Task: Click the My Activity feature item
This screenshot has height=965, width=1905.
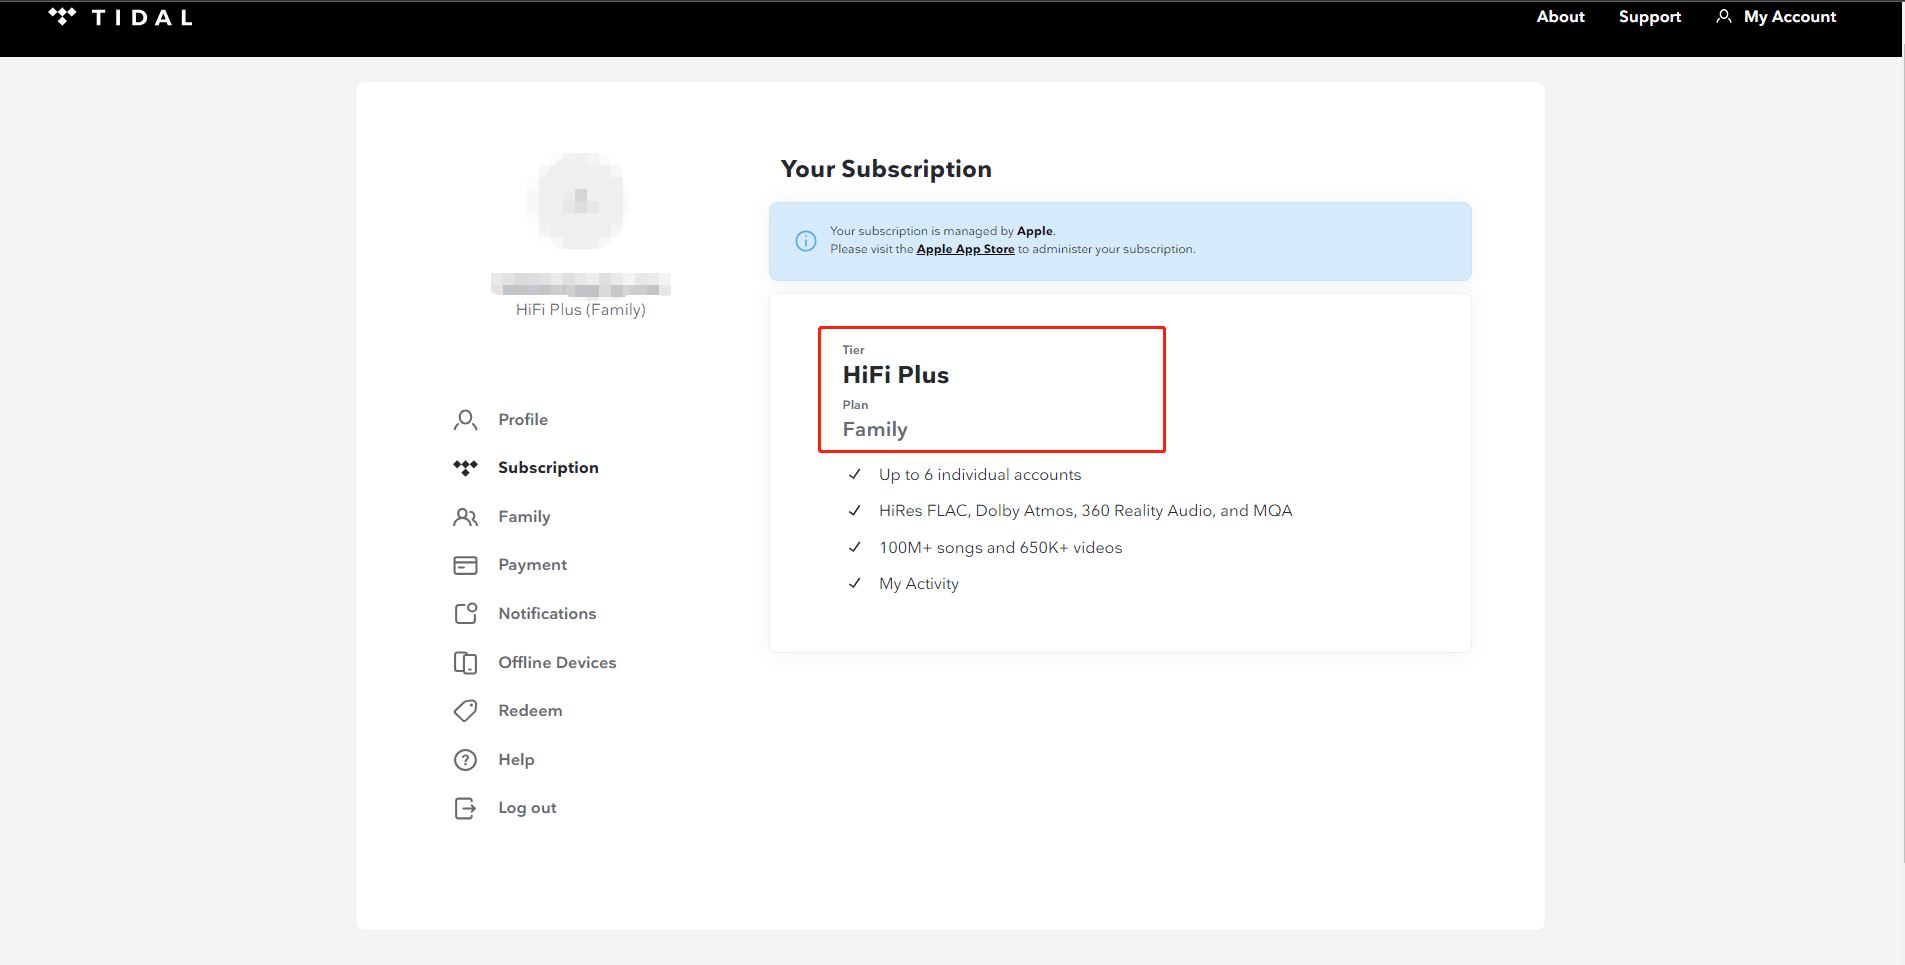Action: 918,584
